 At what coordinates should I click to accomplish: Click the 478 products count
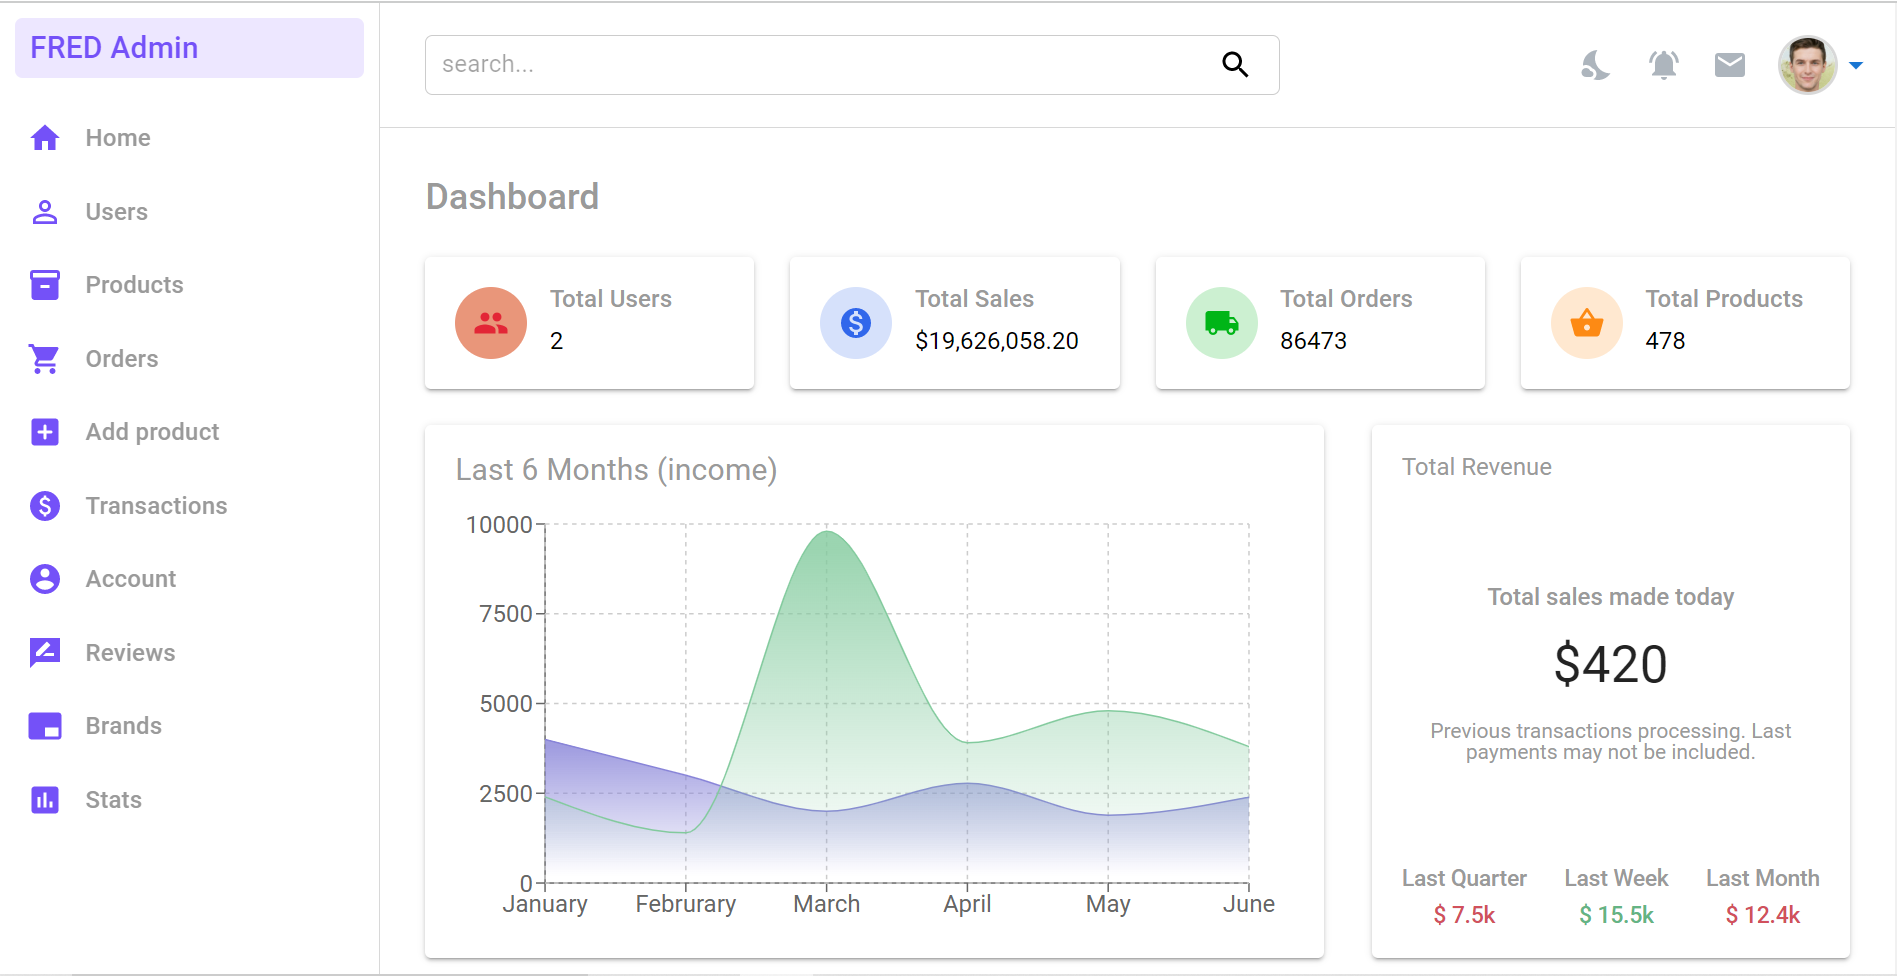(x=1666, y=341)
